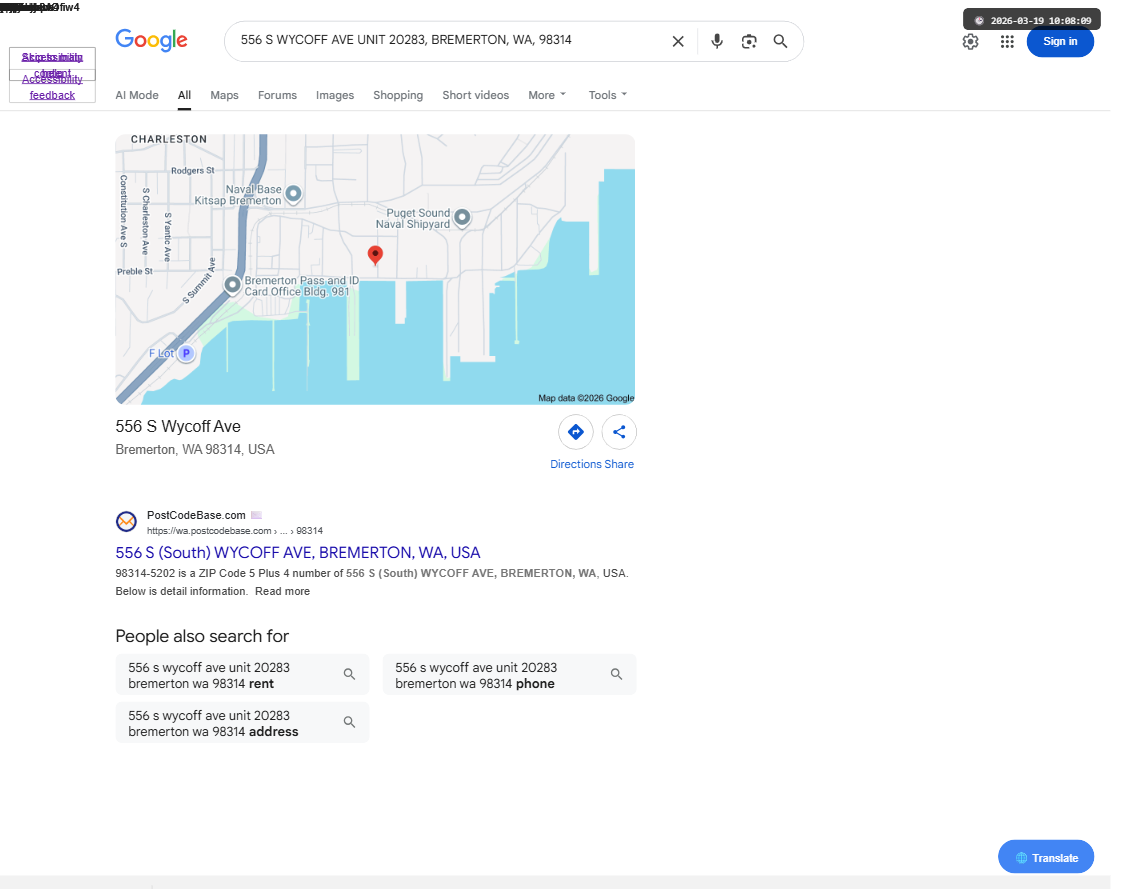
Task: Click the Directions arrow icon button
Action: (x=576, y=432)
